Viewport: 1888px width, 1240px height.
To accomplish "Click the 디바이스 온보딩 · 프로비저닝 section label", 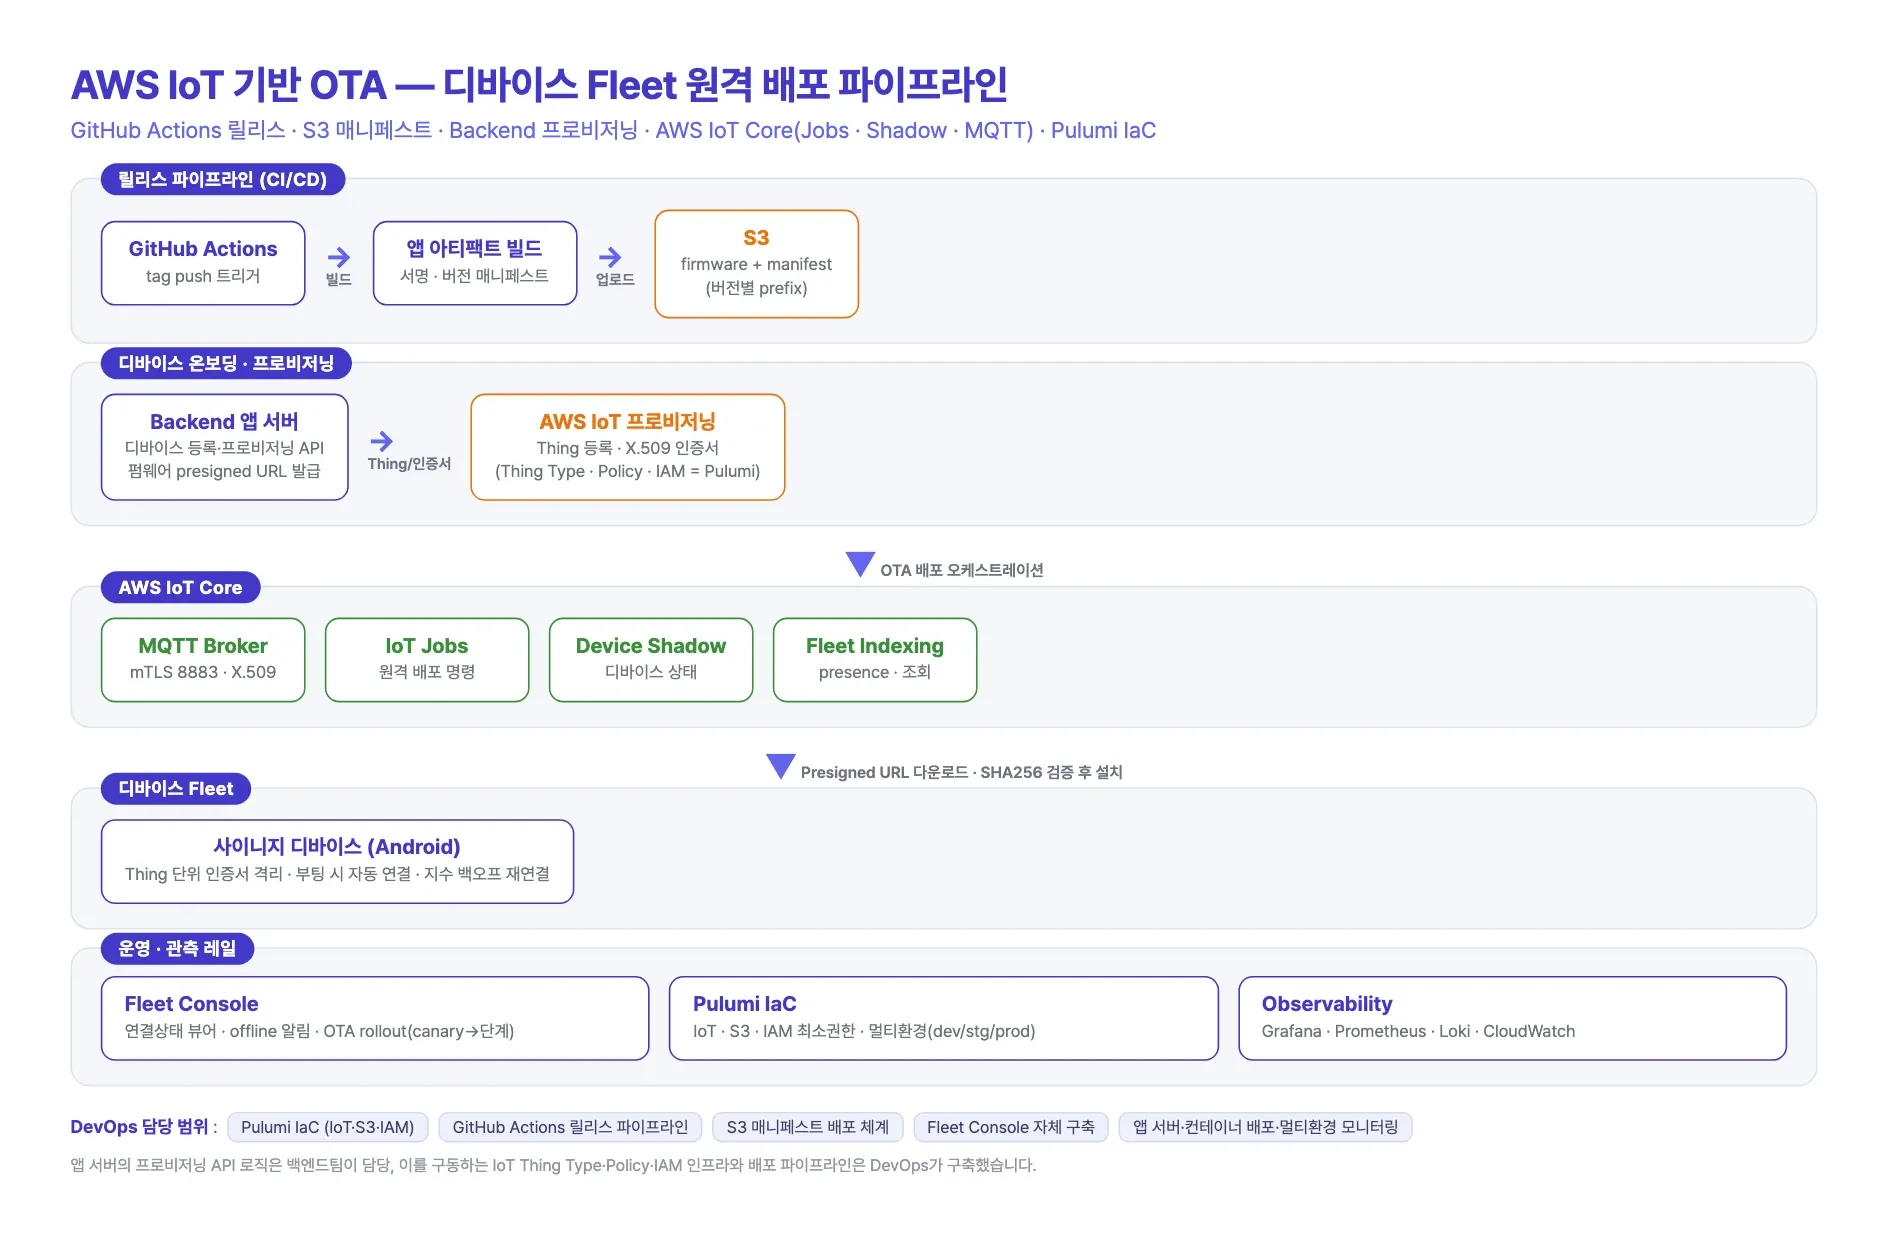I will [x=226, y=363].
